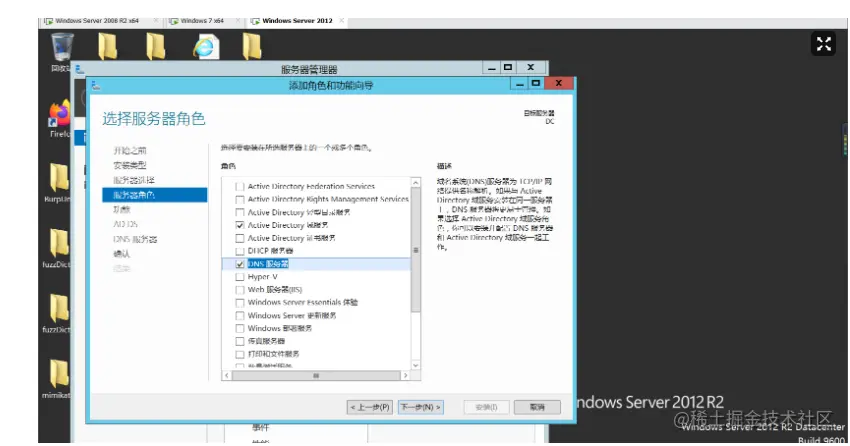The height and width of the screenshot is (446, 850).
Task: Close the Windows Server 2008 R2 x64 tab
Action: pos(156,21)
